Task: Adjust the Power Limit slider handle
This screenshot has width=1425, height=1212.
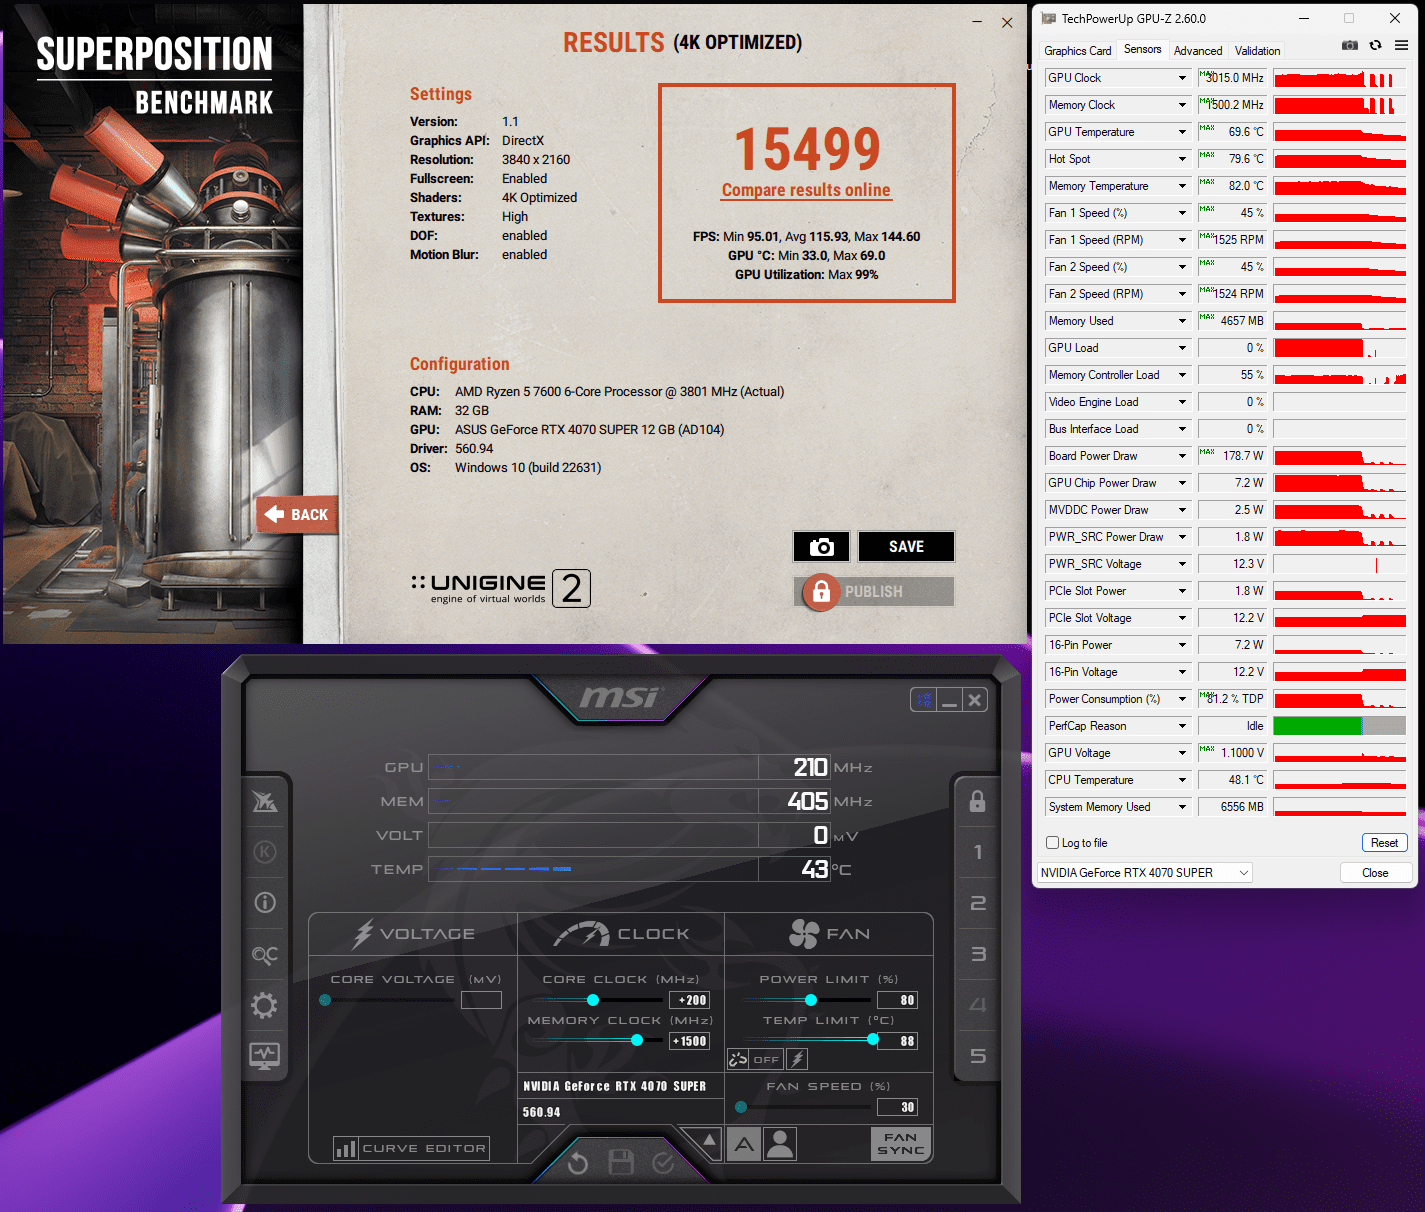Action: 811,1000
